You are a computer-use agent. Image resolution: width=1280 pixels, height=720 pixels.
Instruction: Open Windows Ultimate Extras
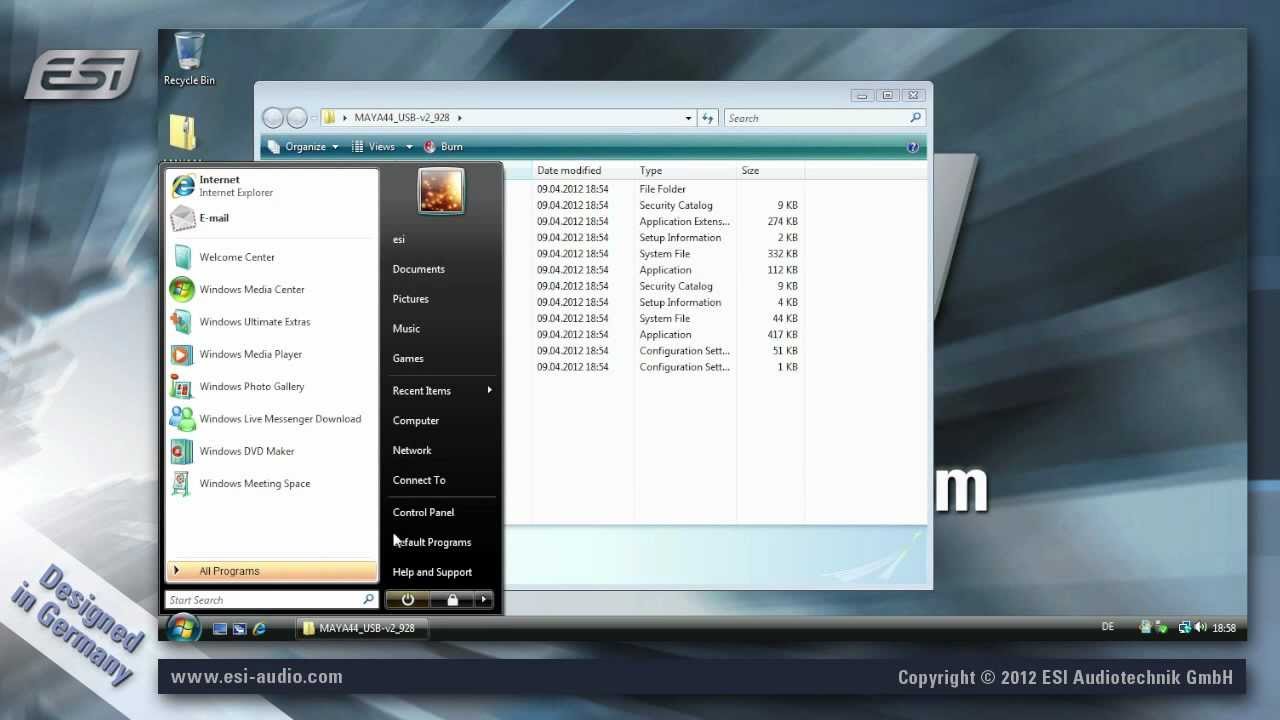click(x=271, y=322)
